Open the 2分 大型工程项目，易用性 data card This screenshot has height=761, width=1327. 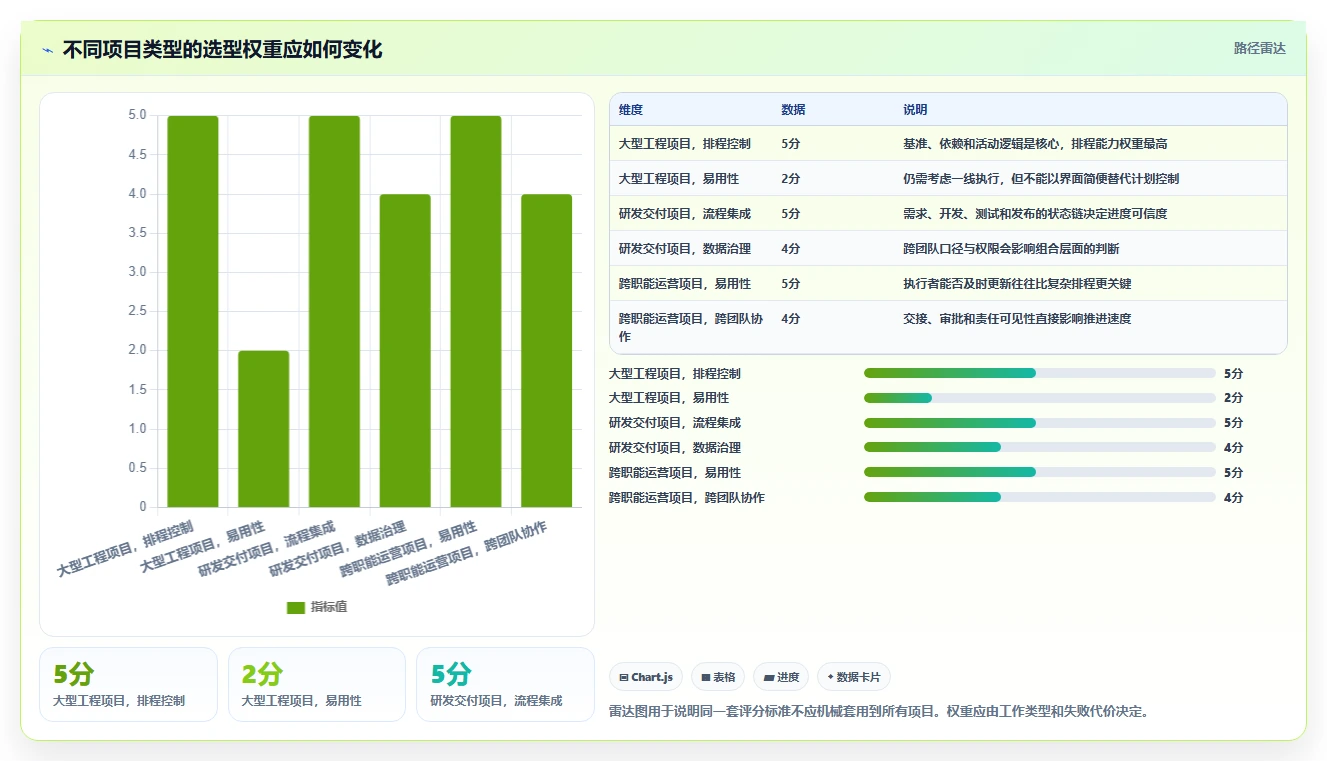point(317,684)
